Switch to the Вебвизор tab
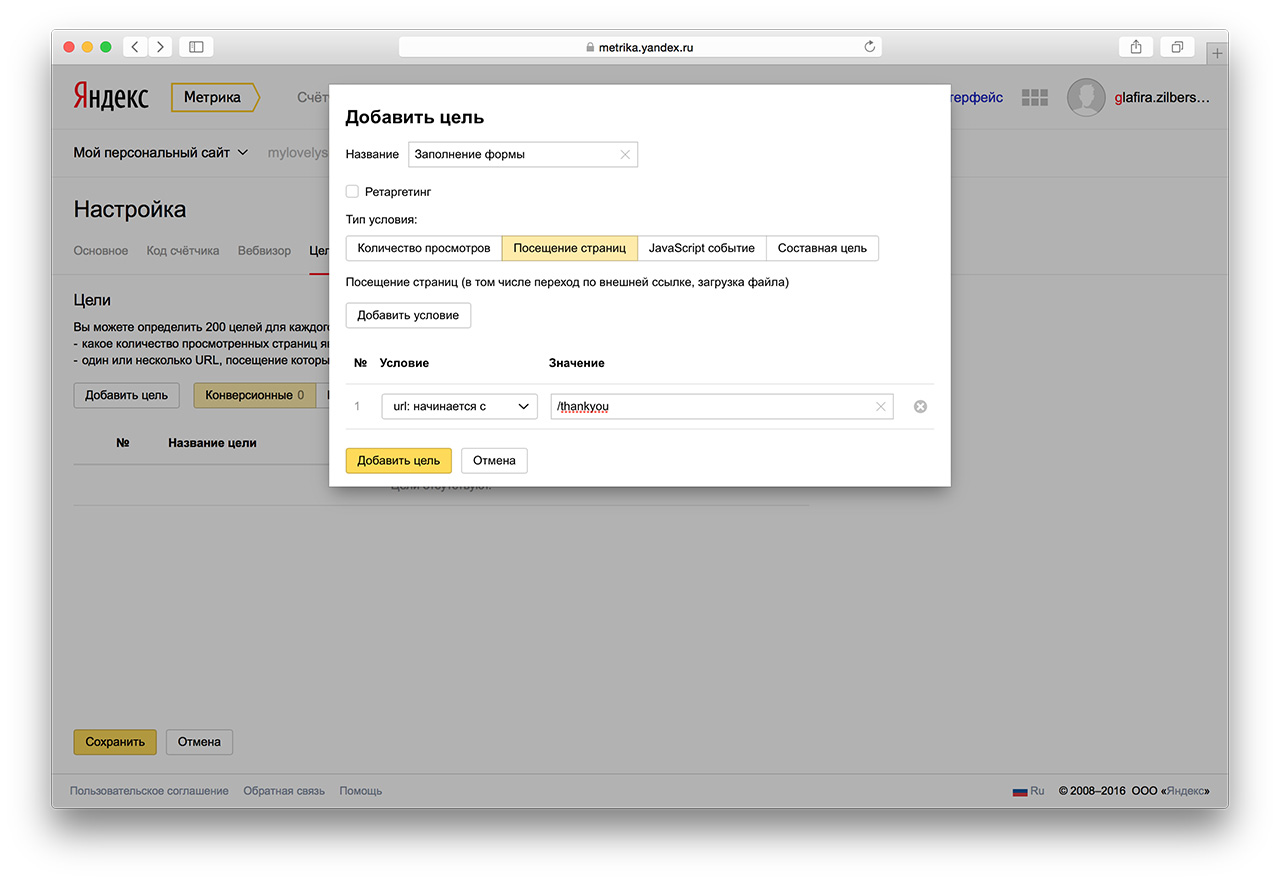 click(264, 250)
